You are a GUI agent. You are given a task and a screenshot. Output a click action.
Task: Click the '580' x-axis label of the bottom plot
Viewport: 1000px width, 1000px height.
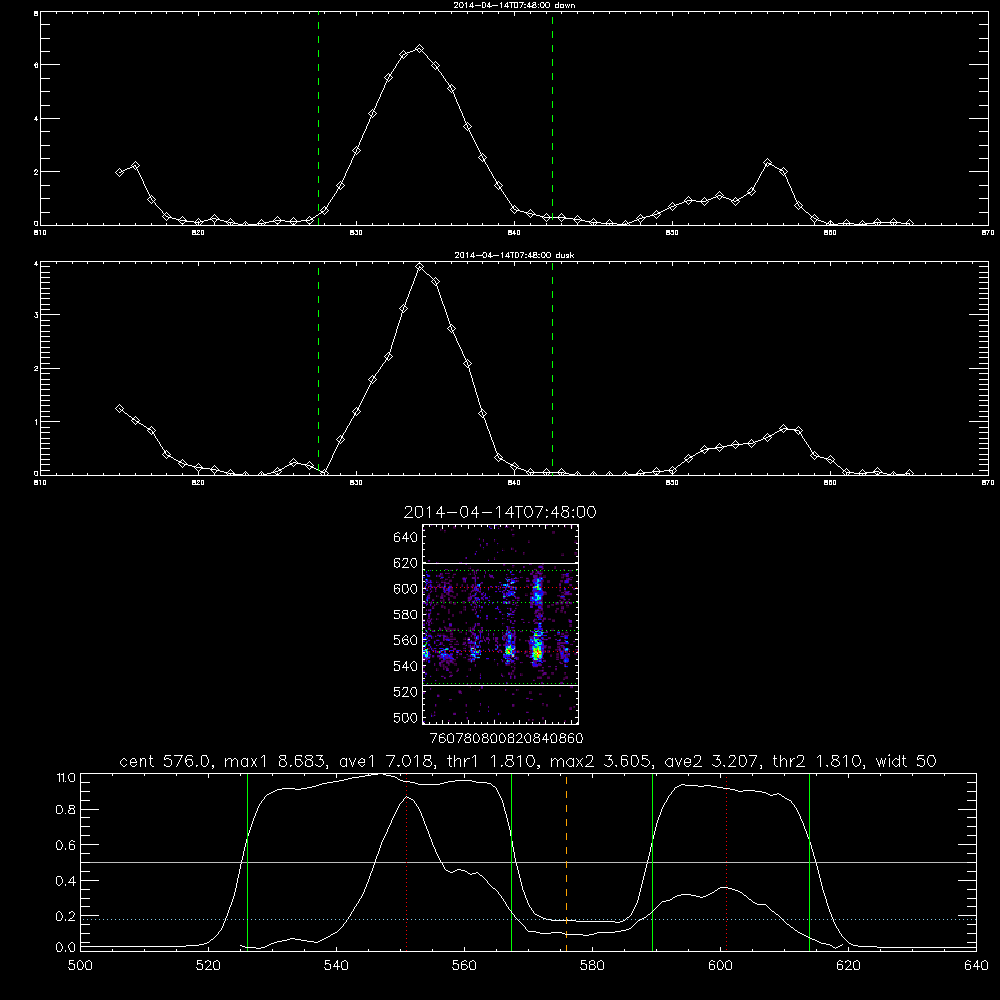coord(592,966)
